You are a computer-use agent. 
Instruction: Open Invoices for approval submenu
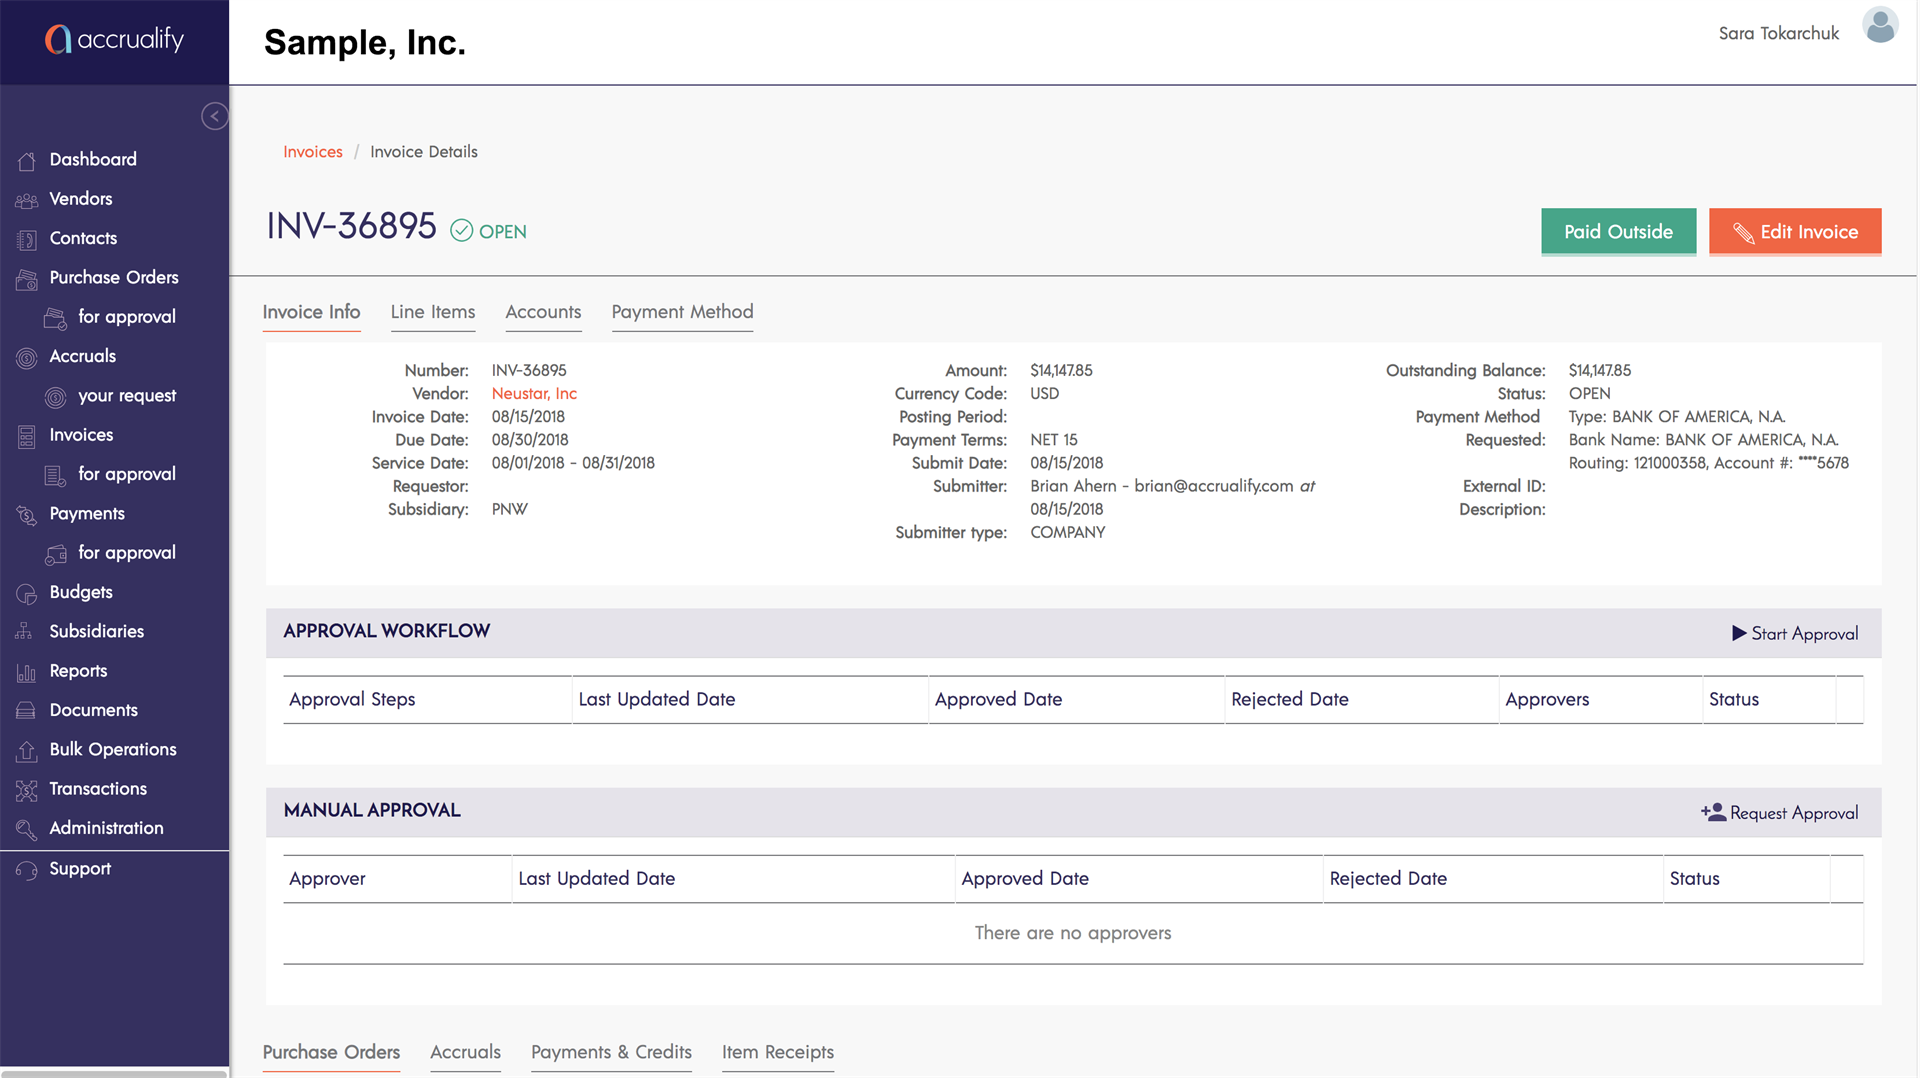[x=127, y=474]
